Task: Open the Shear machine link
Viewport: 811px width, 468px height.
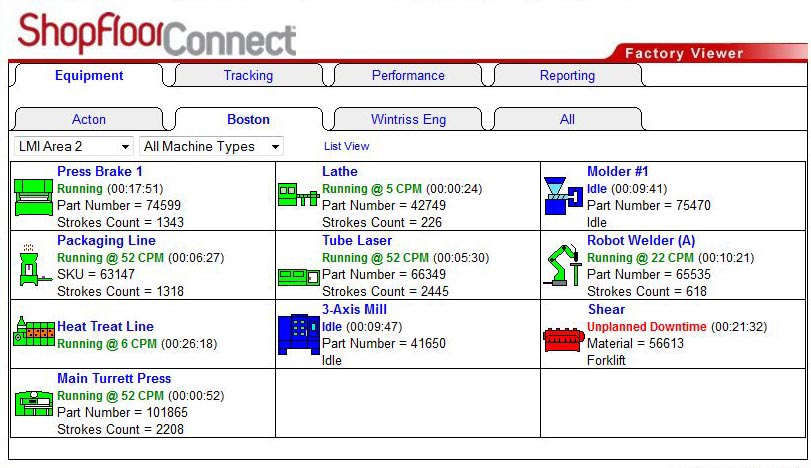Action: point(606,309)
